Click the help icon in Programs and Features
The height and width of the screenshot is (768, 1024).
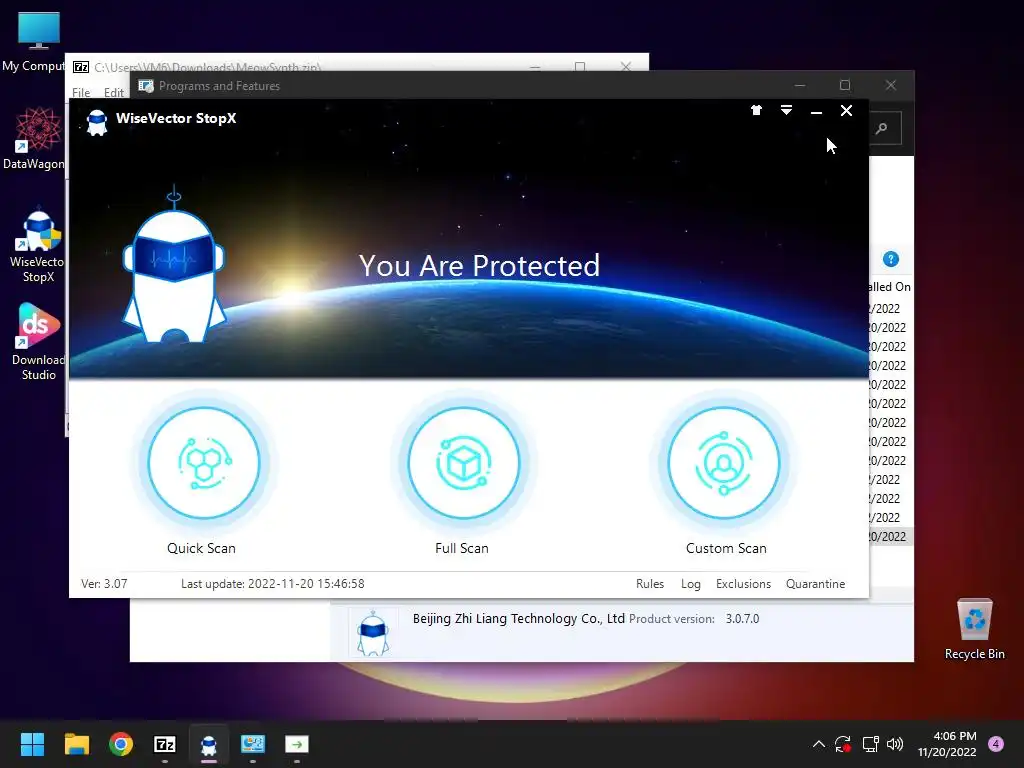click(x=891, y=259)
